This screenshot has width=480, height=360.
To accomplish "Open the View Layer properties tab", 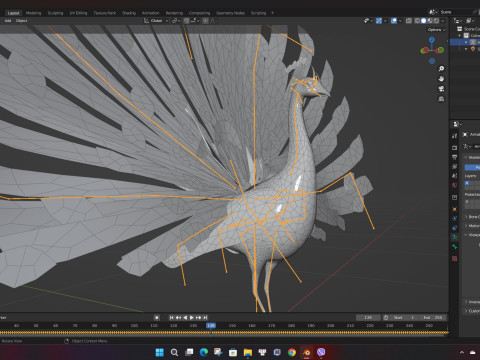I will click(x=454, y=166).
